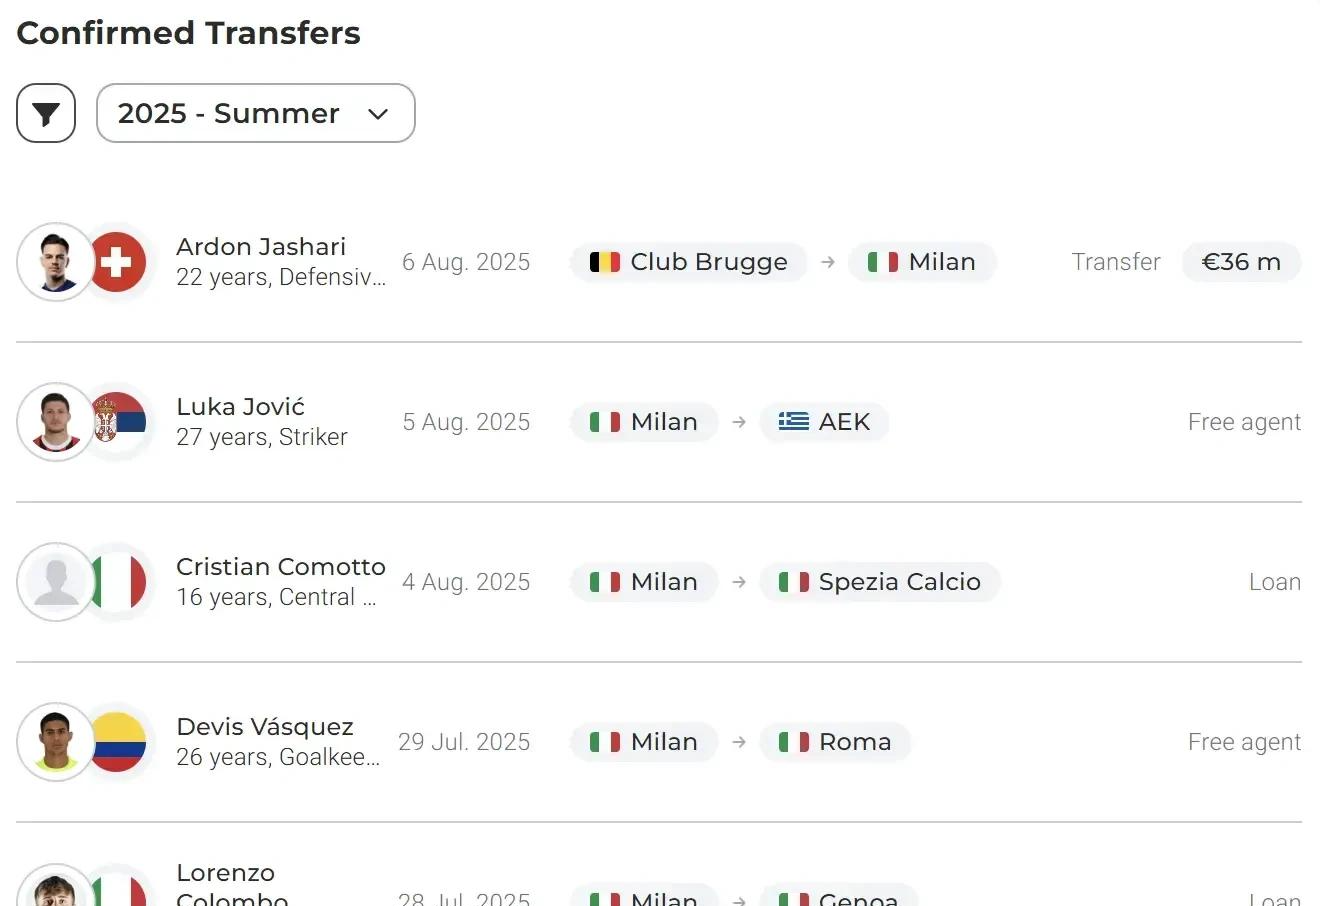Select the Spezia Calcio club chip
Screen dimensions: 1320x906
(880, 582)
